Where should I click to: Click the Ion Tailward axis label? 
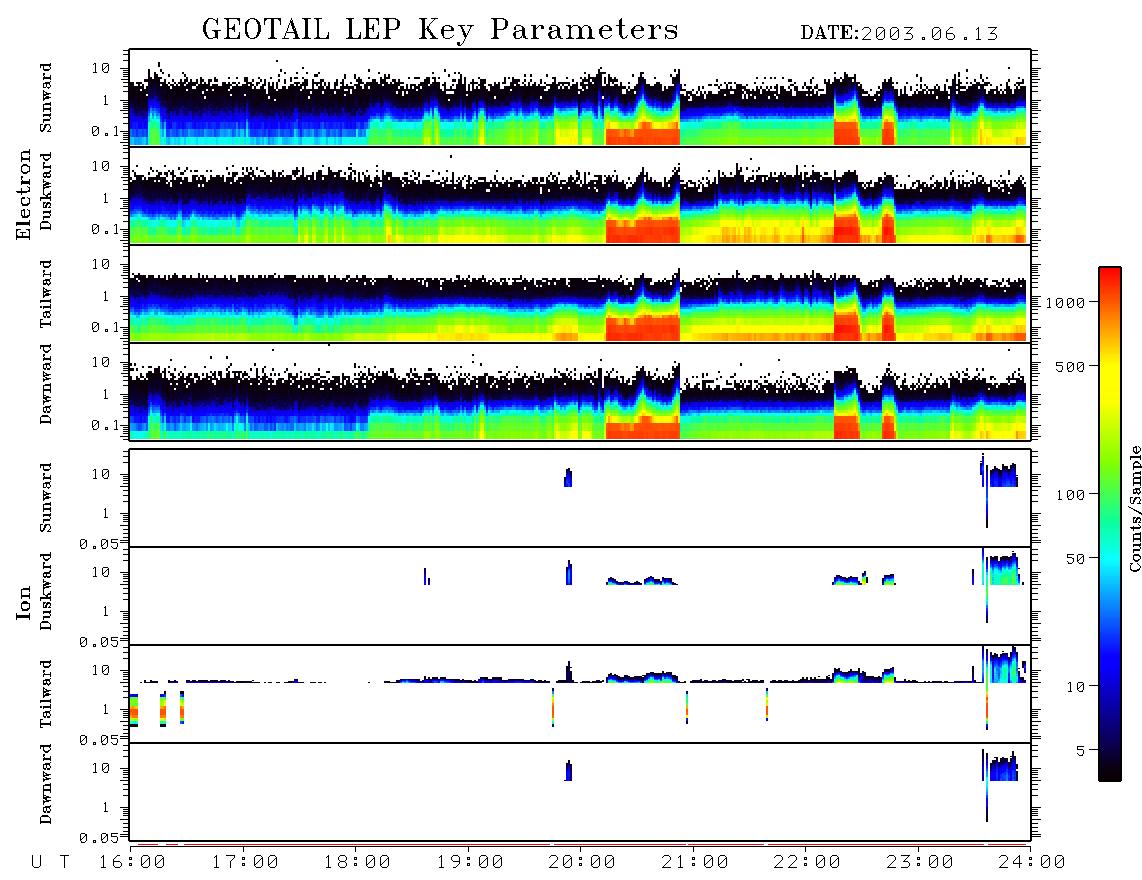[46, 694]
